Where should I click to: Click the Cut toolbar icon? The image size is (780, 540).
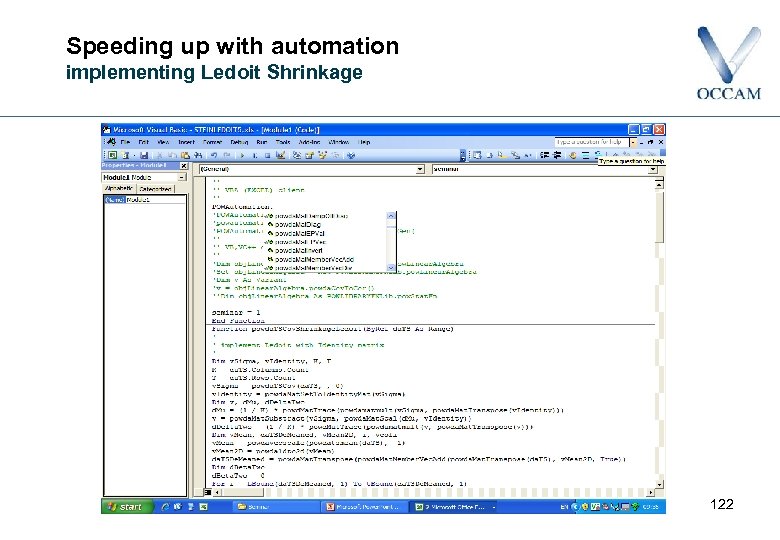click(x=160, y=155)
